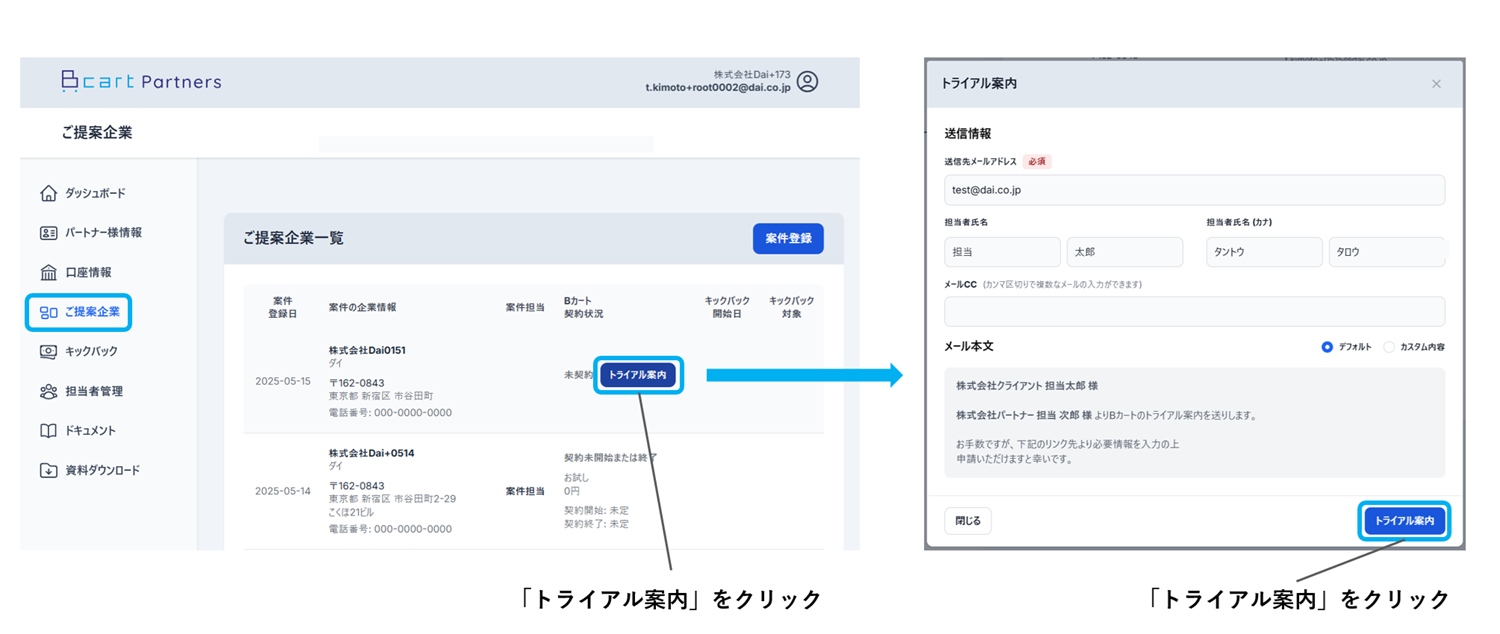This screenshot has height=634, width=1500.
Task: Click the 未契約 status text
Action: [579, 376]
